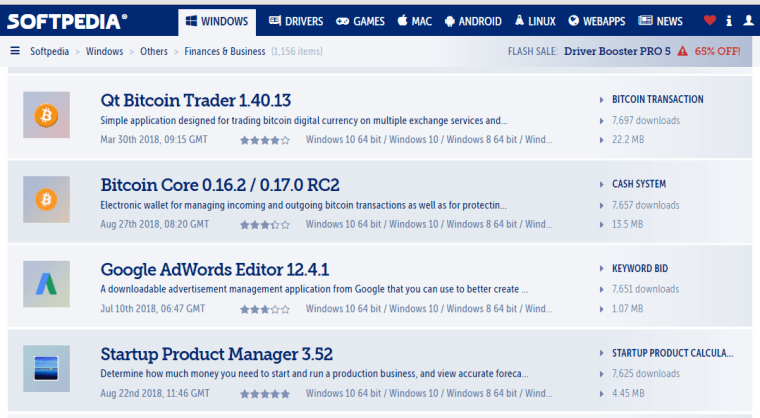Click the Driver Booster PRO 5 sale link
The image size is (760, 418).
[x=617, y=51]
